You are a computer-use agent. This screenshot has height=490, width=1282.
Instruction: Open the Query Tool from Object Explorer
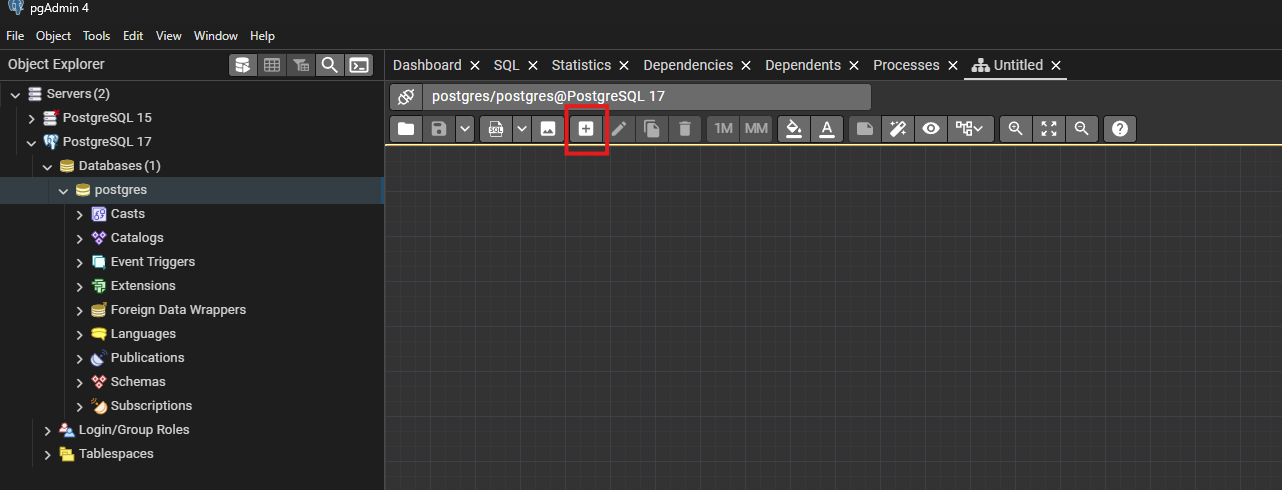pyautogui.click(x=242, y=65)
